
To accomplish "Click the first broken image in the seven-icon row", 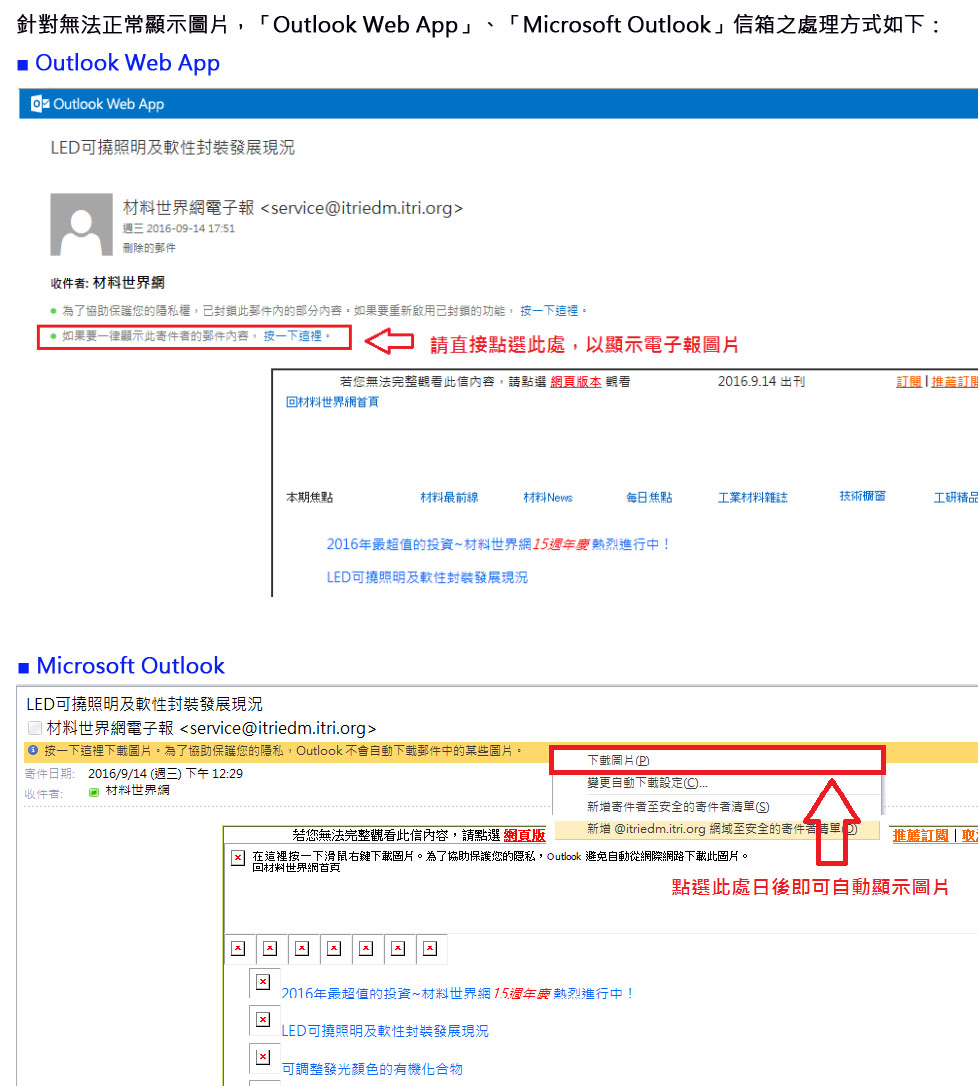I will [238, 949].
